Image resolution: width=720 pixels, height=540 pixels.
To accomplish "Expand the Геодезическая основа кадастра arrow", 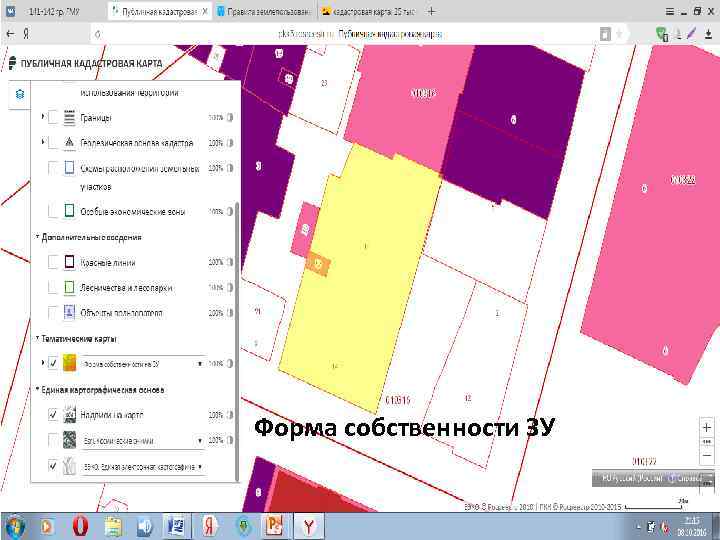I will click(43, 142).
